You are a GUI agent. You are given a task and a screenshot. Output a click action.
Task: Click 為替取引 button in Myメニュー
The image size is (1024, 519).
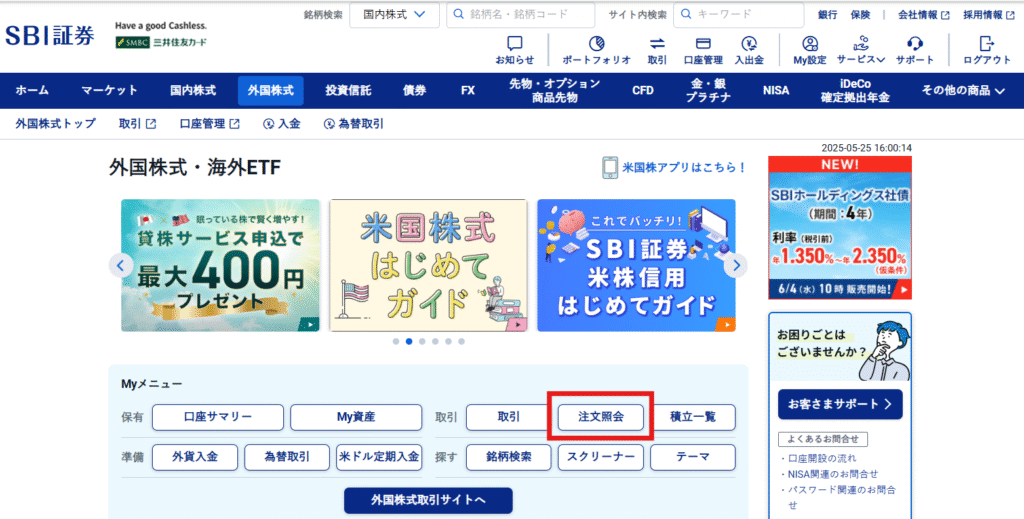pyautogui.click(x=287, y=457)
